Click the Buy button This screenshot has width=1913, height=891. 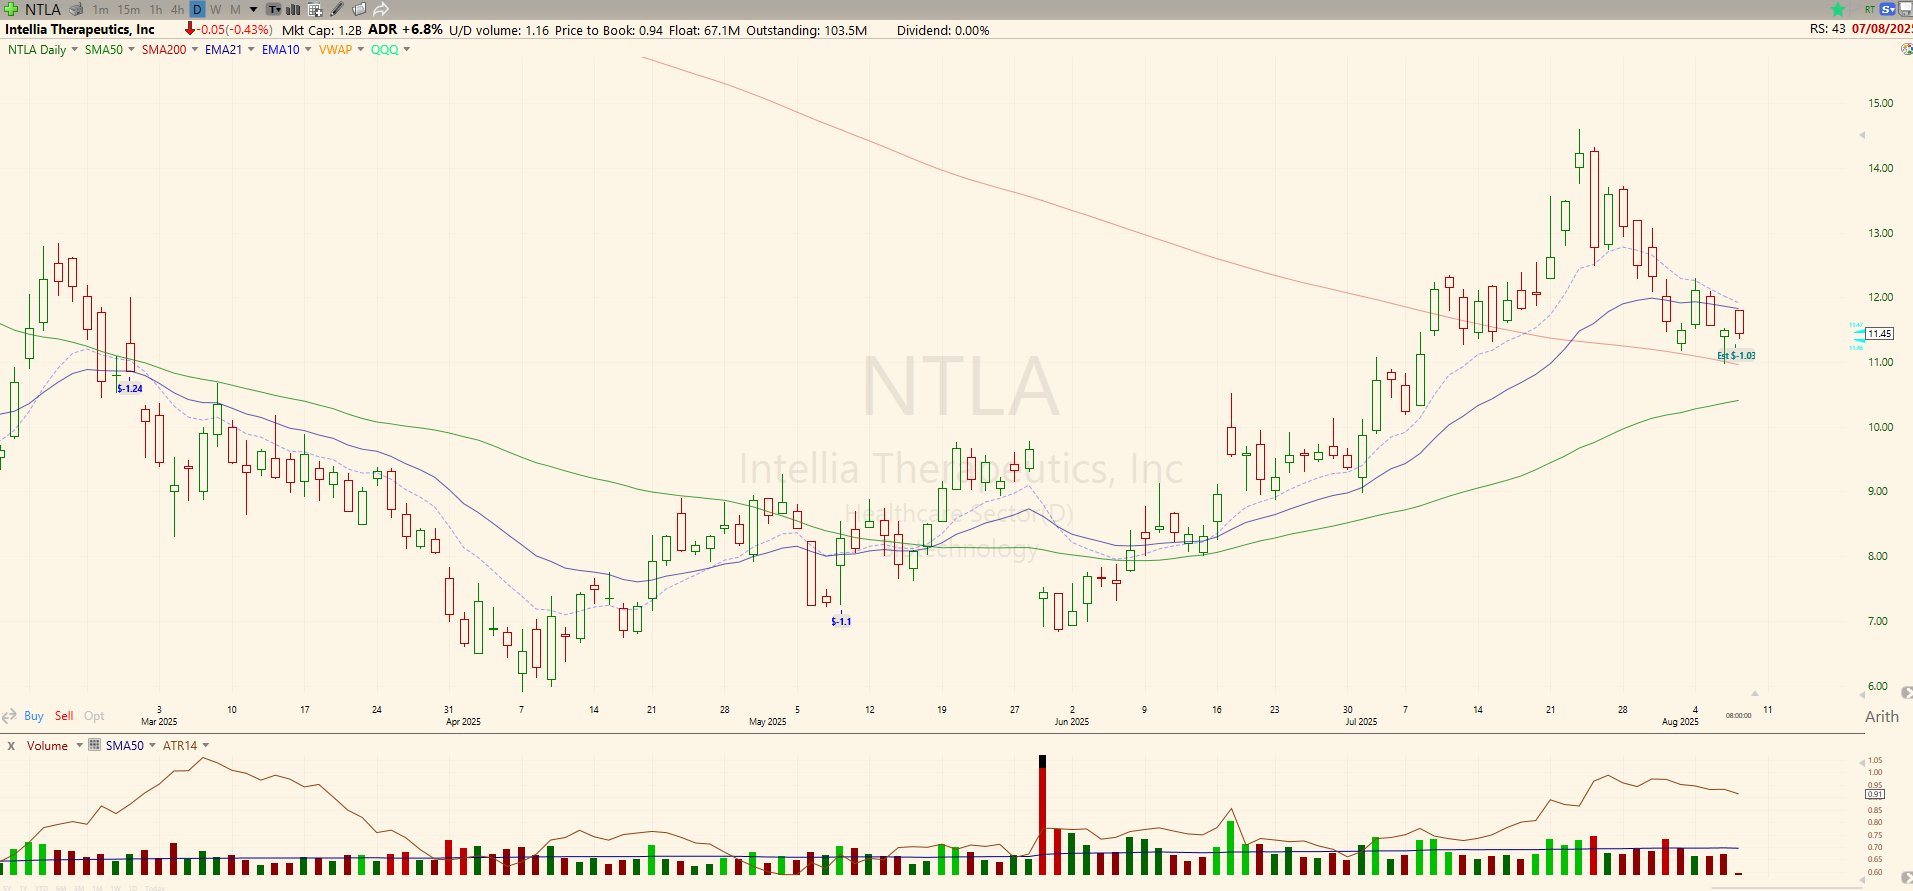34,716
